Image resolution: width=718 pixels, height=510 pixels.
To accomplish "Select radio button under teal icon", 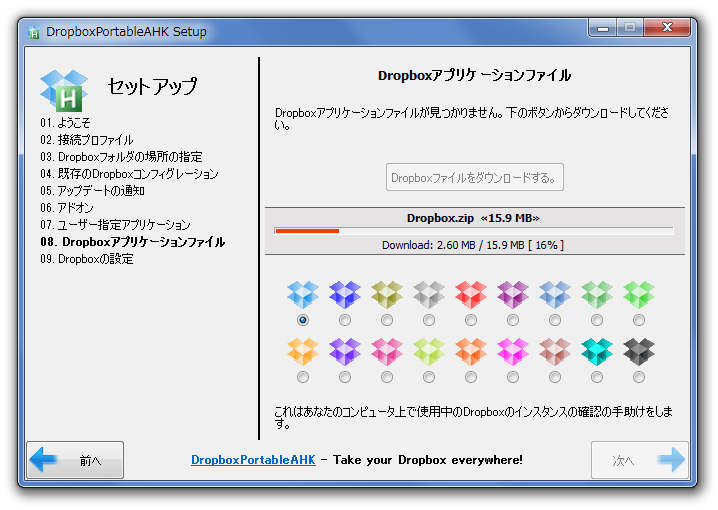I will click(597, 377).
